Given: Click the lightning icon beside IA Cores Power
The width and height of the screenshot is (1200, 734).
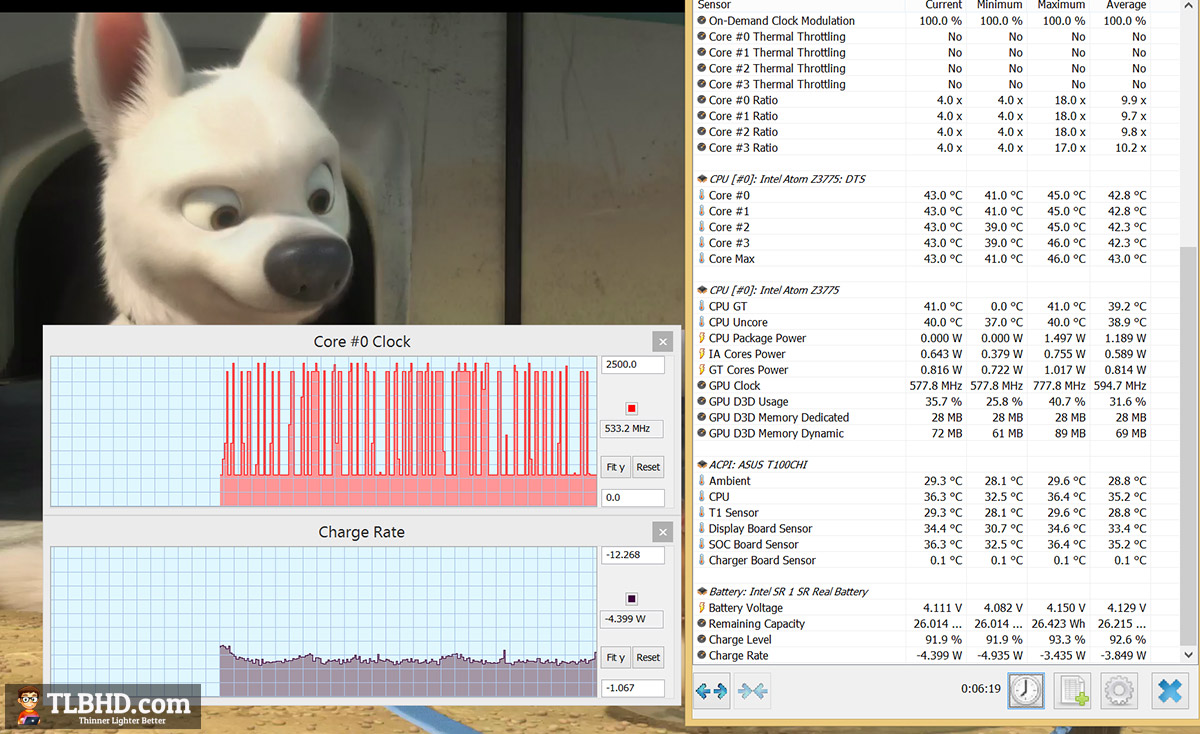Looking at the screenshot, I should 701,354.
